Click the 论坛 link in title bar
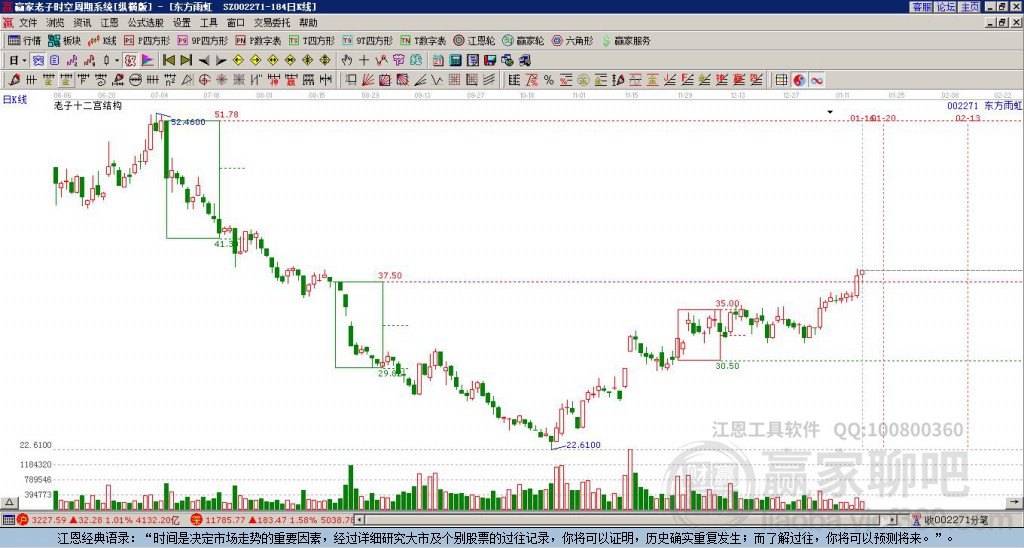1024x548 pixels. (945, 7)
